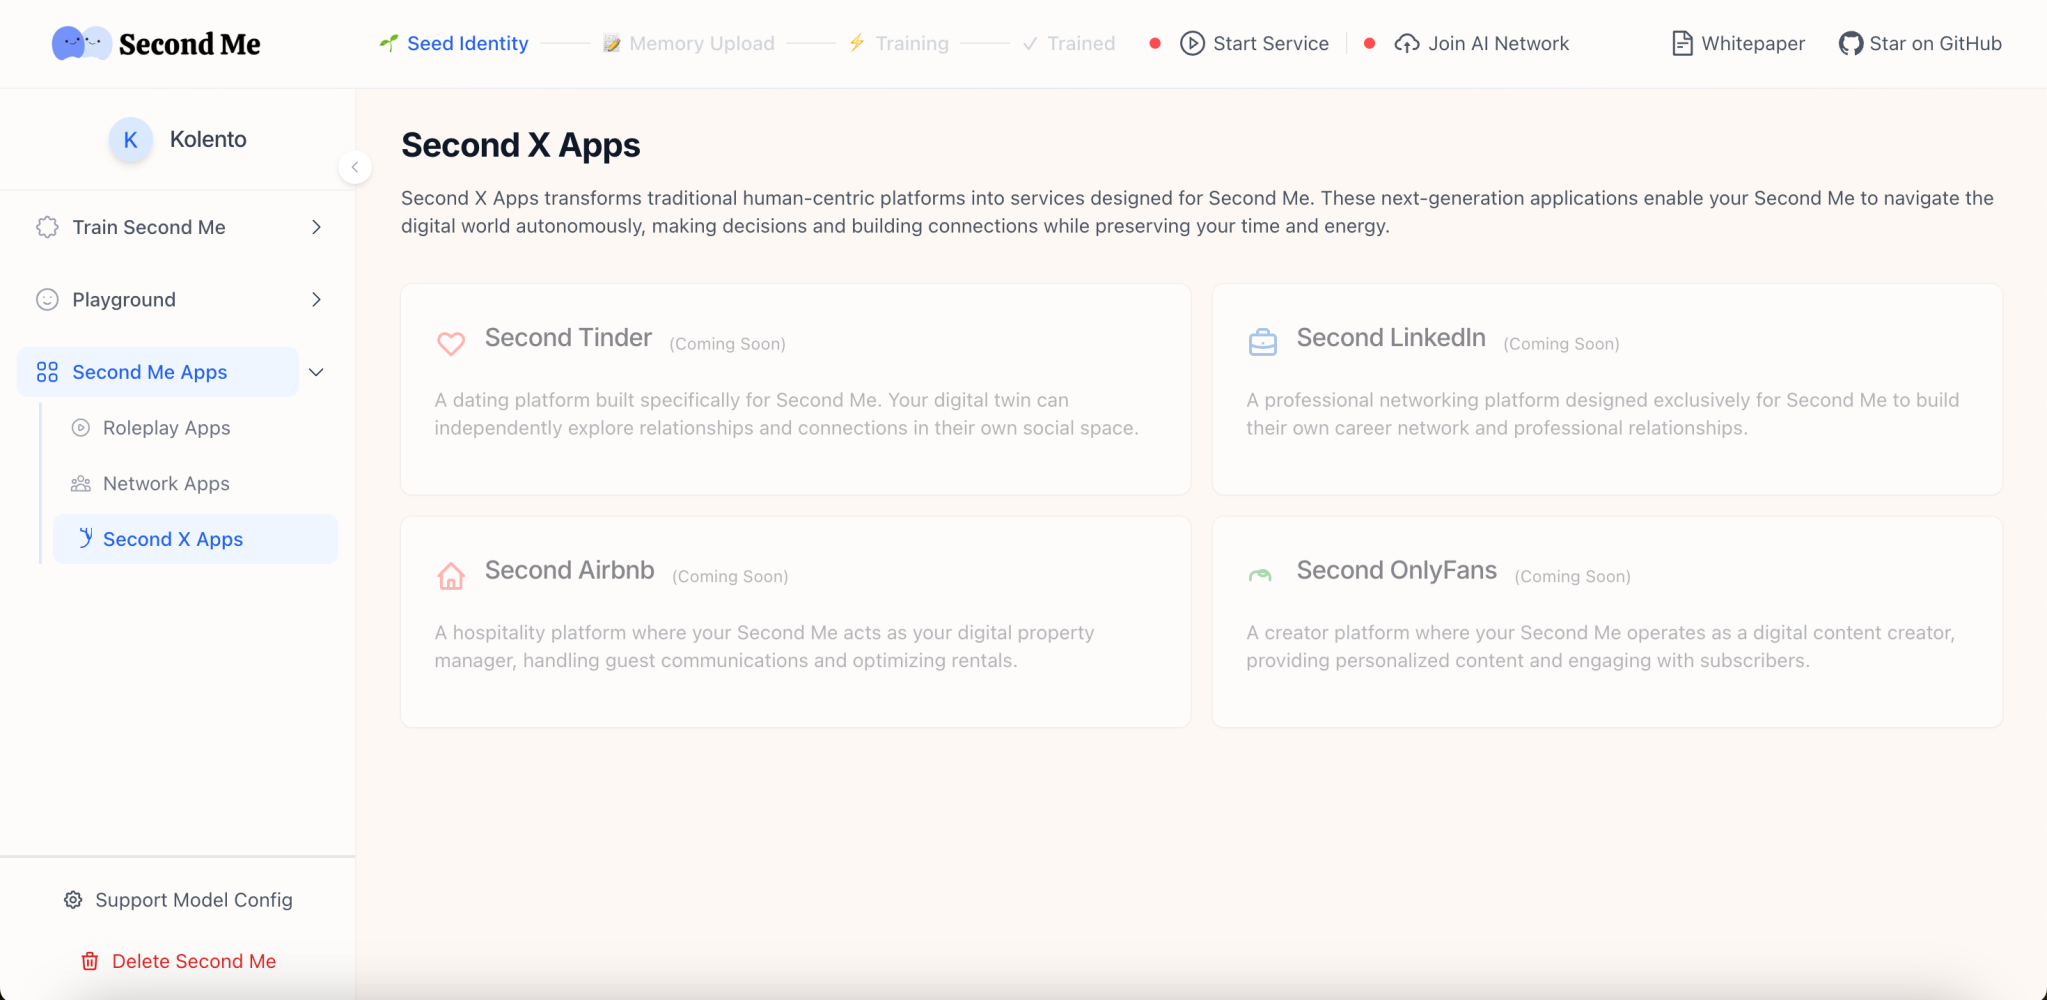Select the Seed Identity sprout icon

coord(387,43)
